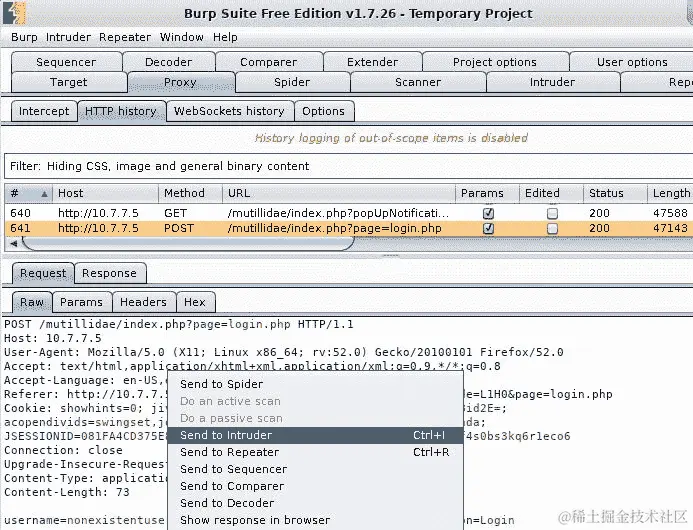Click status 200 in row 640

[x=599, y=214]
